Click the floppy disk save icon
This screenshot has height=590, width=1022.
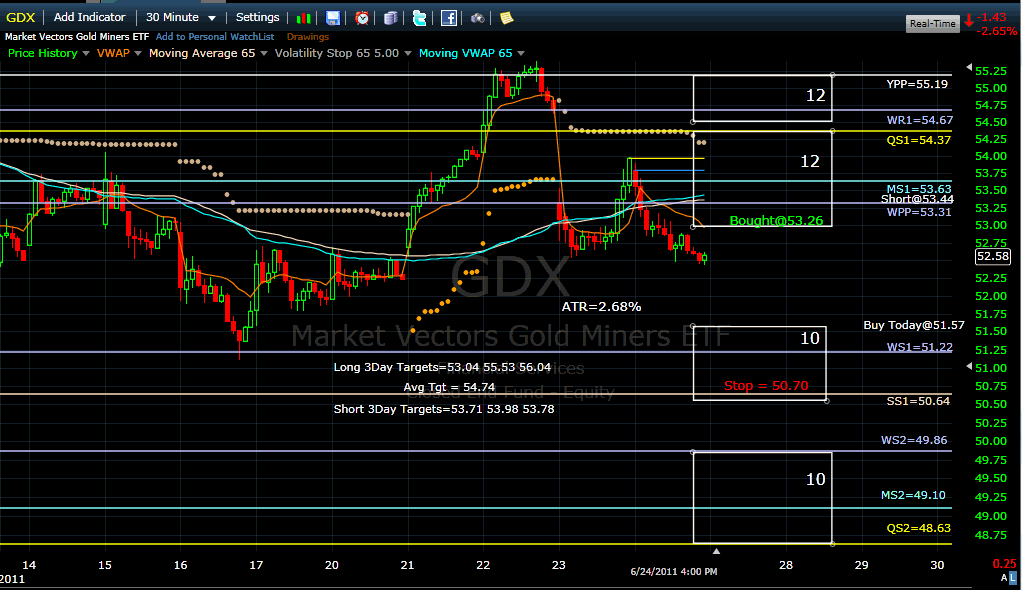pyautogui.click(x=332, y=18)
